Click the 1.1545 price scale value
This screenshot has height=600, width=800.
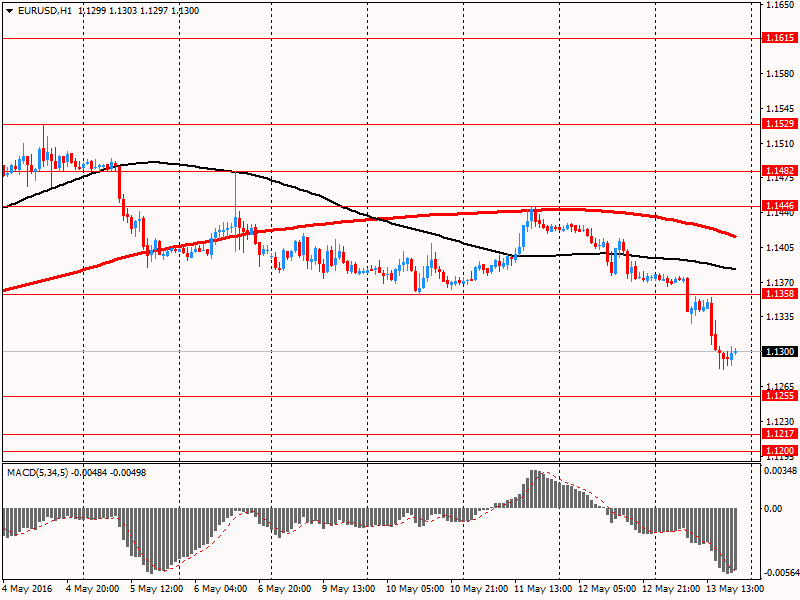tap(780, 109)
